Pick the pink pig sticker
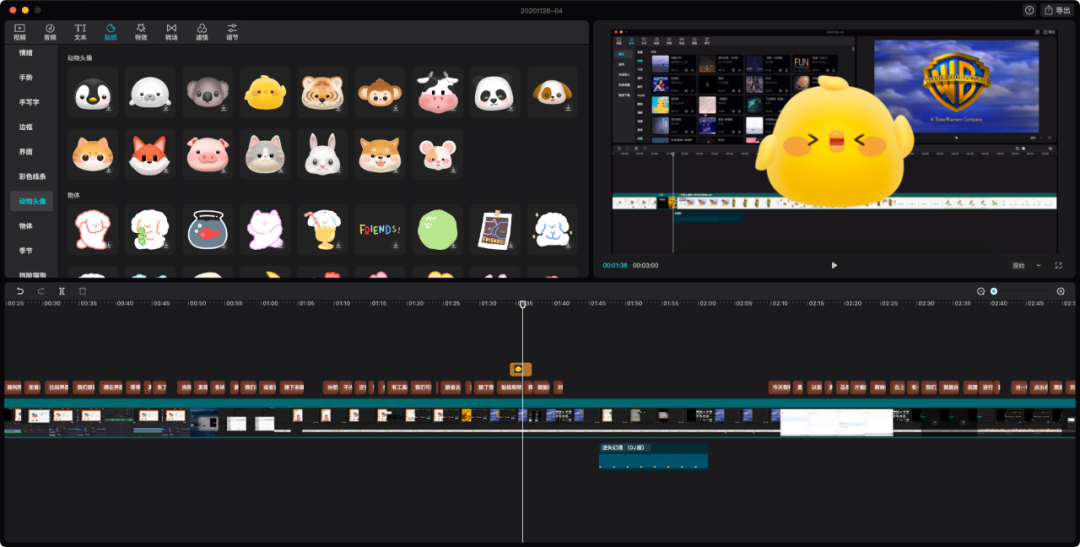This screenshot has height=547, width=1080. coord(208,154)
